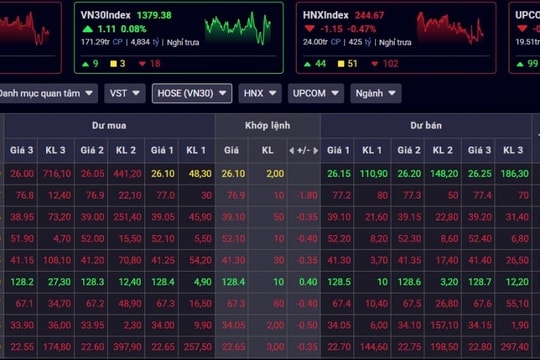
Task: Click HNX decliners count 102 icon
Action: tap(375, 64)
